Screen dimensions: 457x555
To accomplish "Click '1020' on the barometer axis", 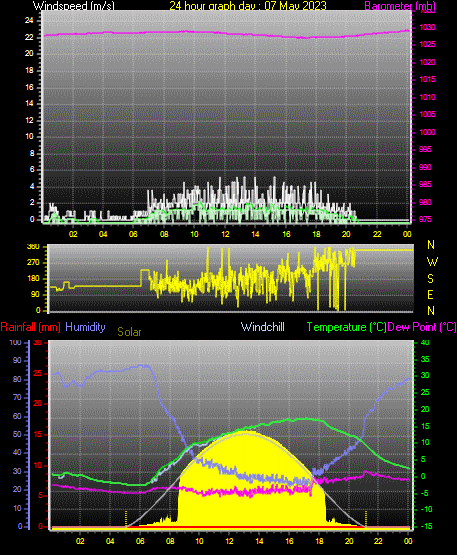I will 427,62.
